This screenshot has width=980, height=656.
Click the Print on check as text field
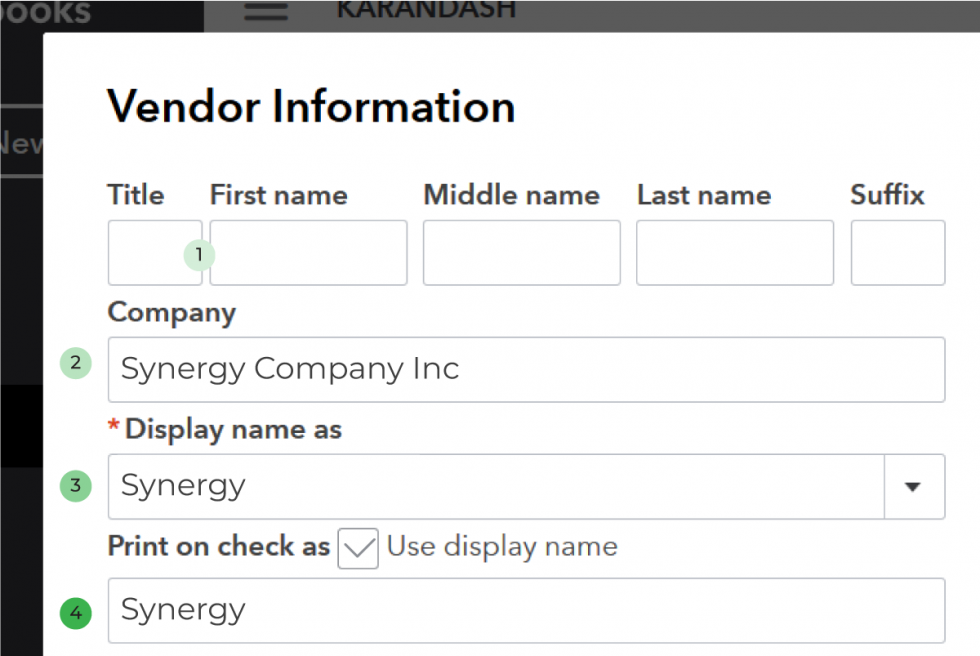526,610
